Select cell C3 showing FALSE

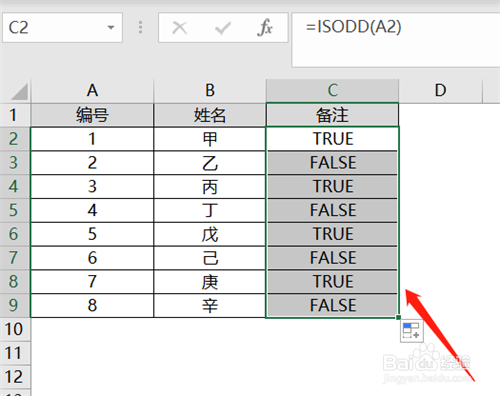click(x=332, y=163)
